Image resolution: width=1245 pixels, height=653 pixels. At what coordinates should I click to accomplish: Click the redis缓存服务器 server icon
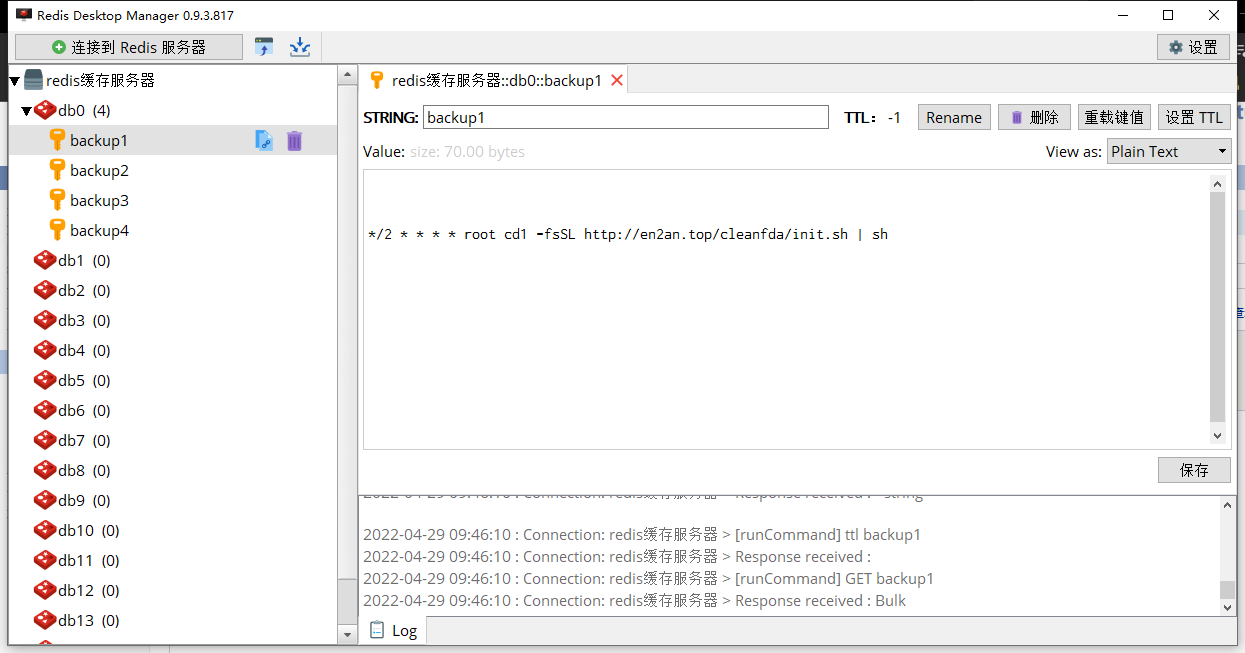pos(33,80)
